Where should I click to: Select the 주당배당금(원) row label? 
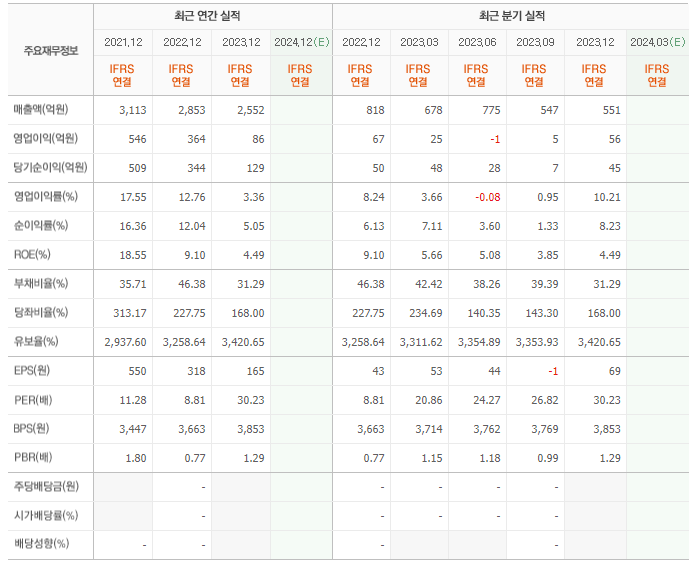click(x=46, y=486)
